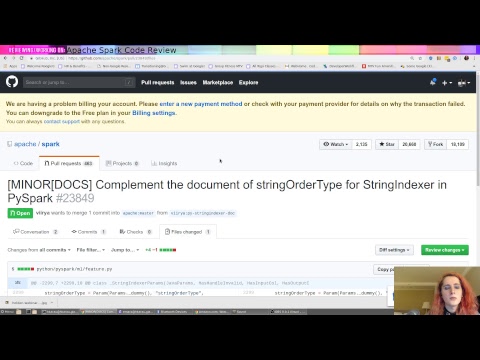Viewport: 480px width, 360px height.
Task: Star the repository with the Star button
Action: pos(387,144)
